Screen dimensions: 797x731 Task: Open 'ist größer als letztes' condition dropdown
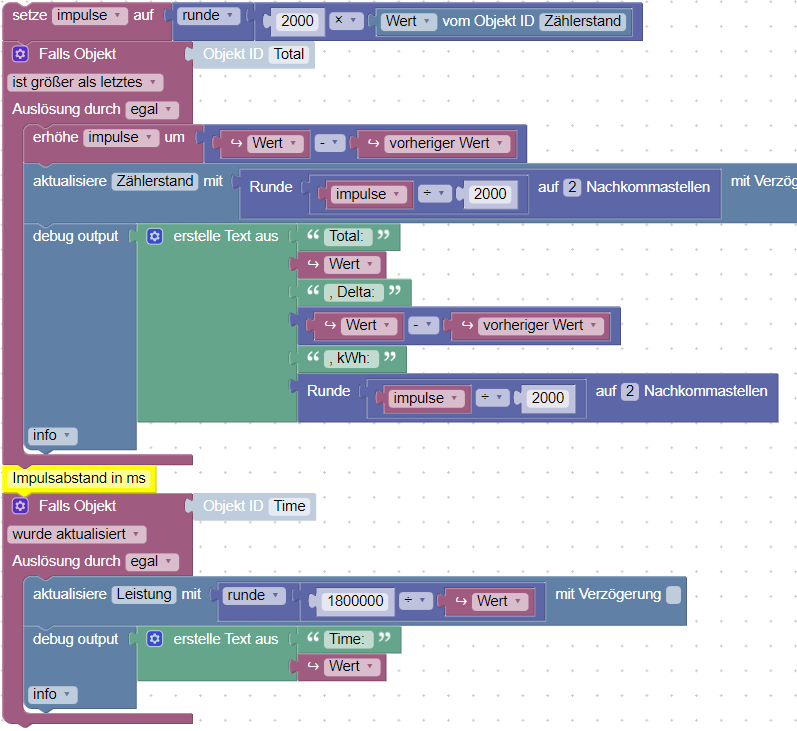pos(85,82)
